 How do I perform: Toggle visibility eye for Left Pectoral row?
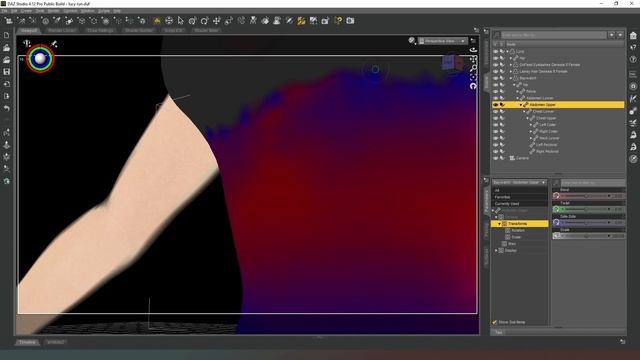pos(496,144)
